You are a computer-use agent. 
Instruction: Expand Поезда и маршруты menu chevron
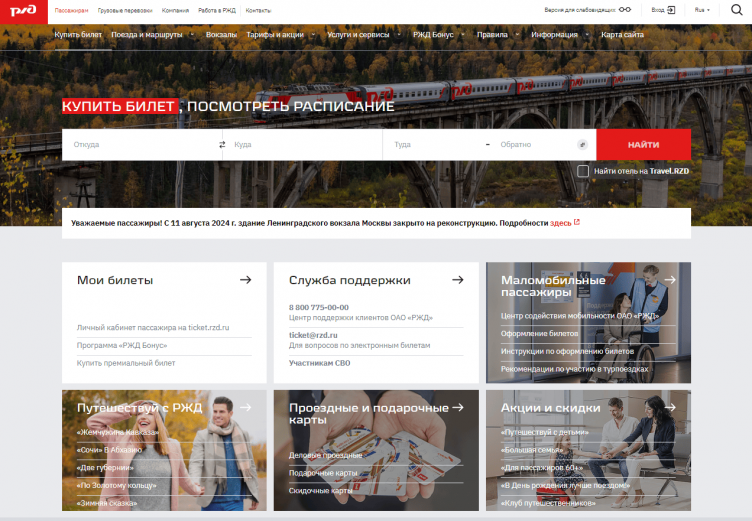tap(192, 35)
